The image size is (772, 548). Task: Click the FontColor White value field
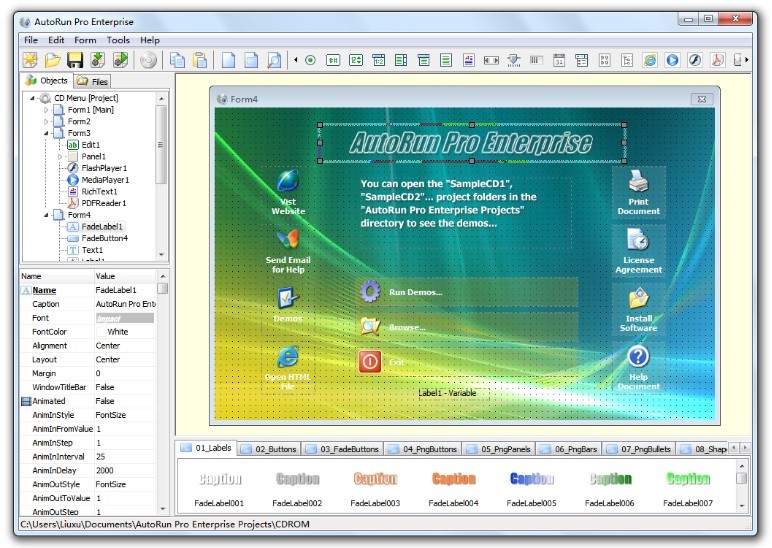click(x=124, y=332)
